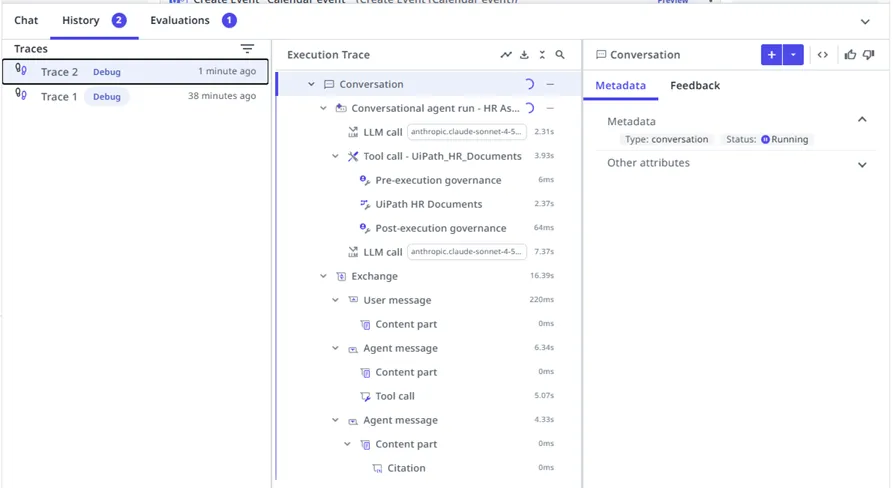Click the Debug badge on Trace 1
893x488 pixels.
coord(107,97)
